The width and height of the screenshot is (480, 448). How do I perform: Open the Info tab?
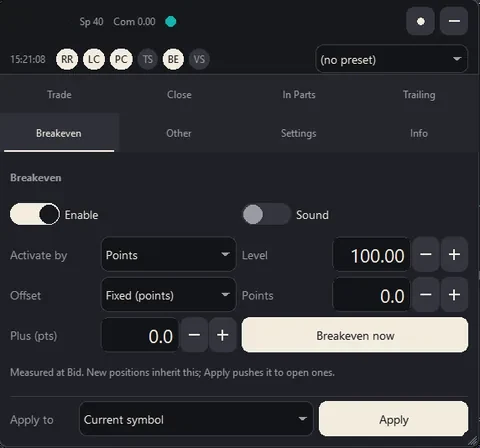pos(419,133)
